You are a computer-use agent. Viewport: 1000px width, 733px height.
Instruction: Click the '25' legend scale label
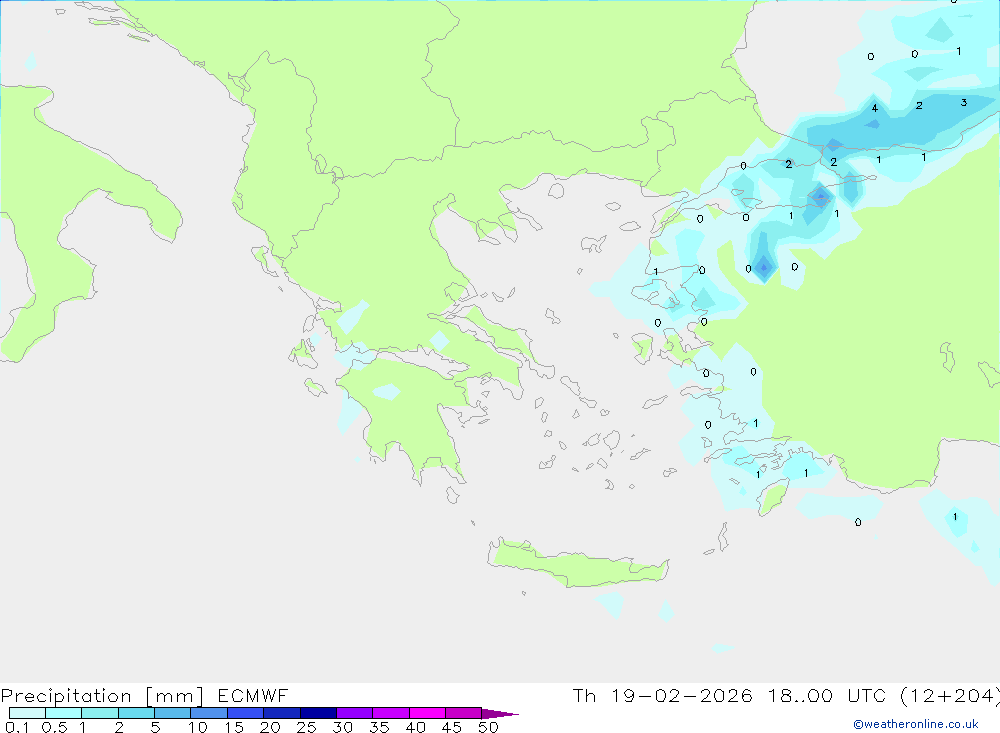pyautogui.click(x=307, y=727)
